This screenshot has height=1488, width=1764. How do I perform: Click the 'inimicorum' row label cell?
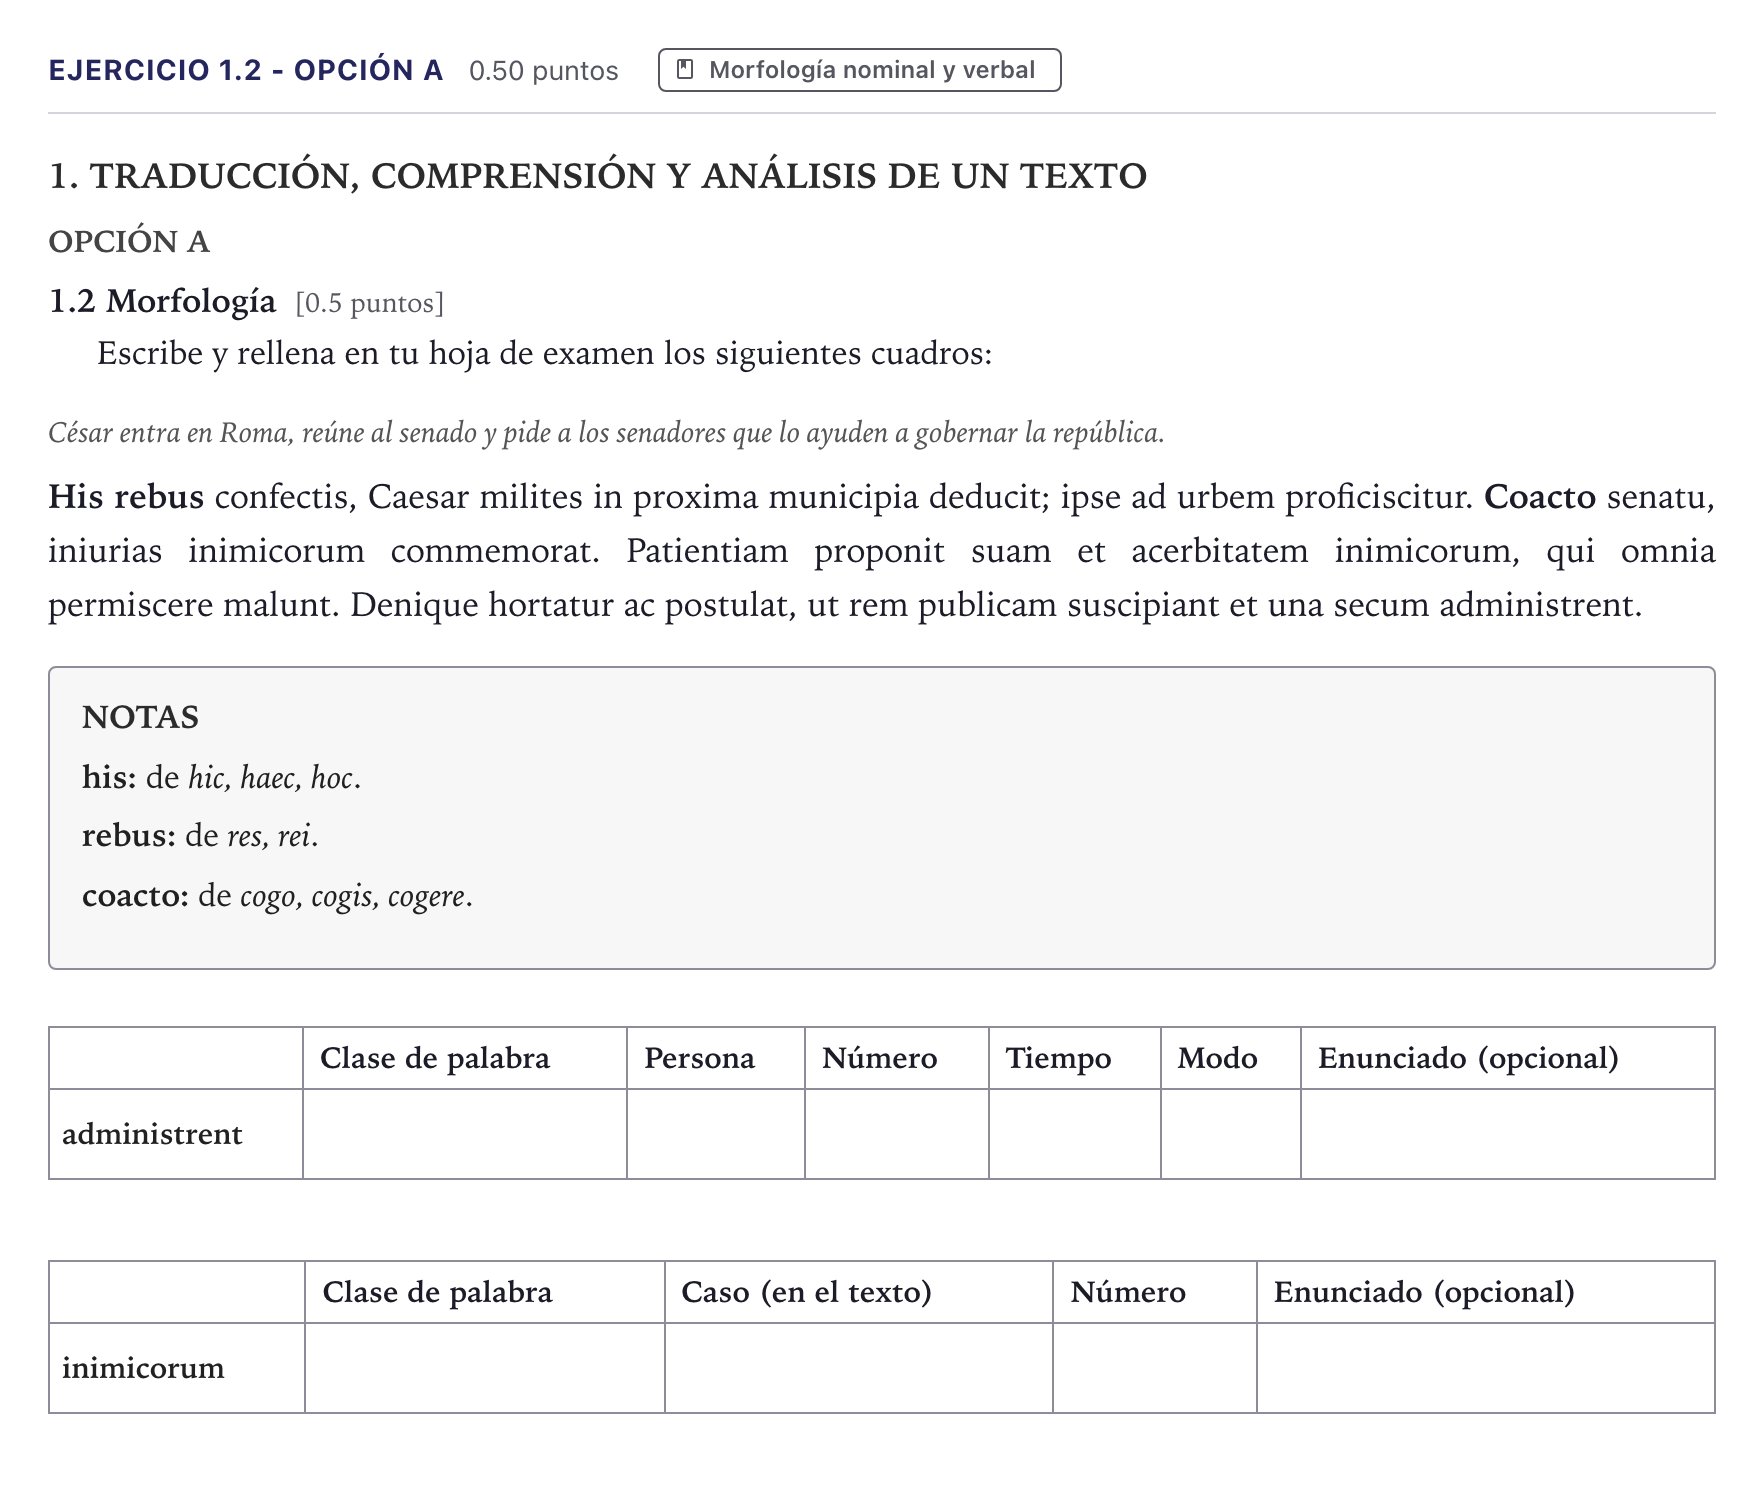(x=177, y=1368)
